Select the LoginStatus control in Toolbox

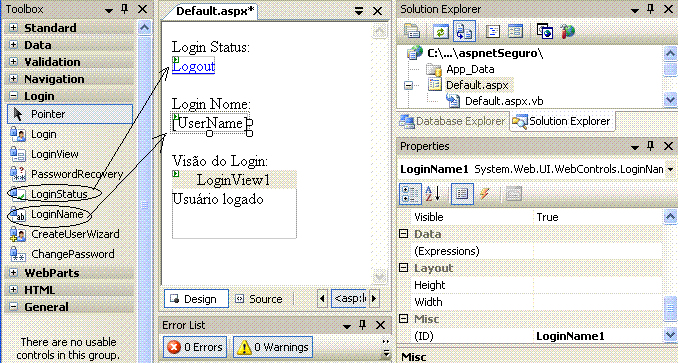[59, 194]
